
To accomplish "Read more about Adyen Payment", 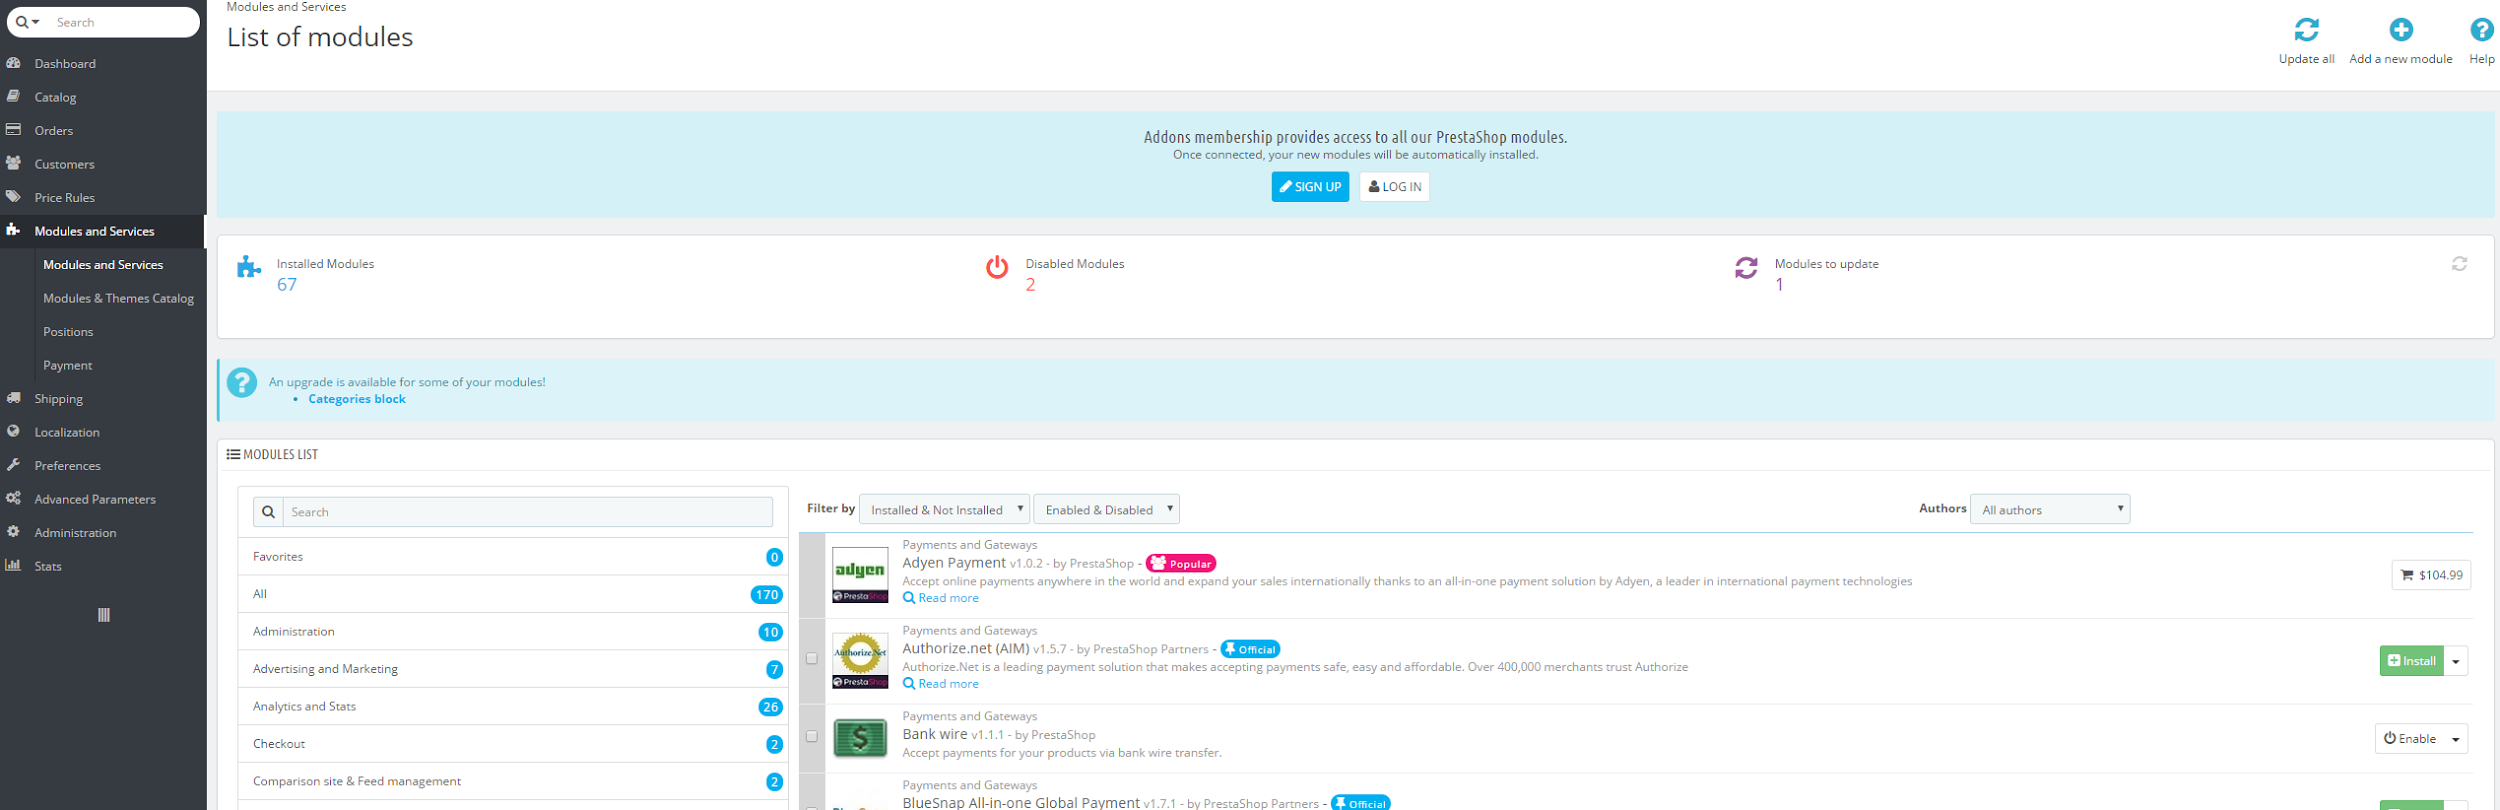I will (x=941, y=598).
